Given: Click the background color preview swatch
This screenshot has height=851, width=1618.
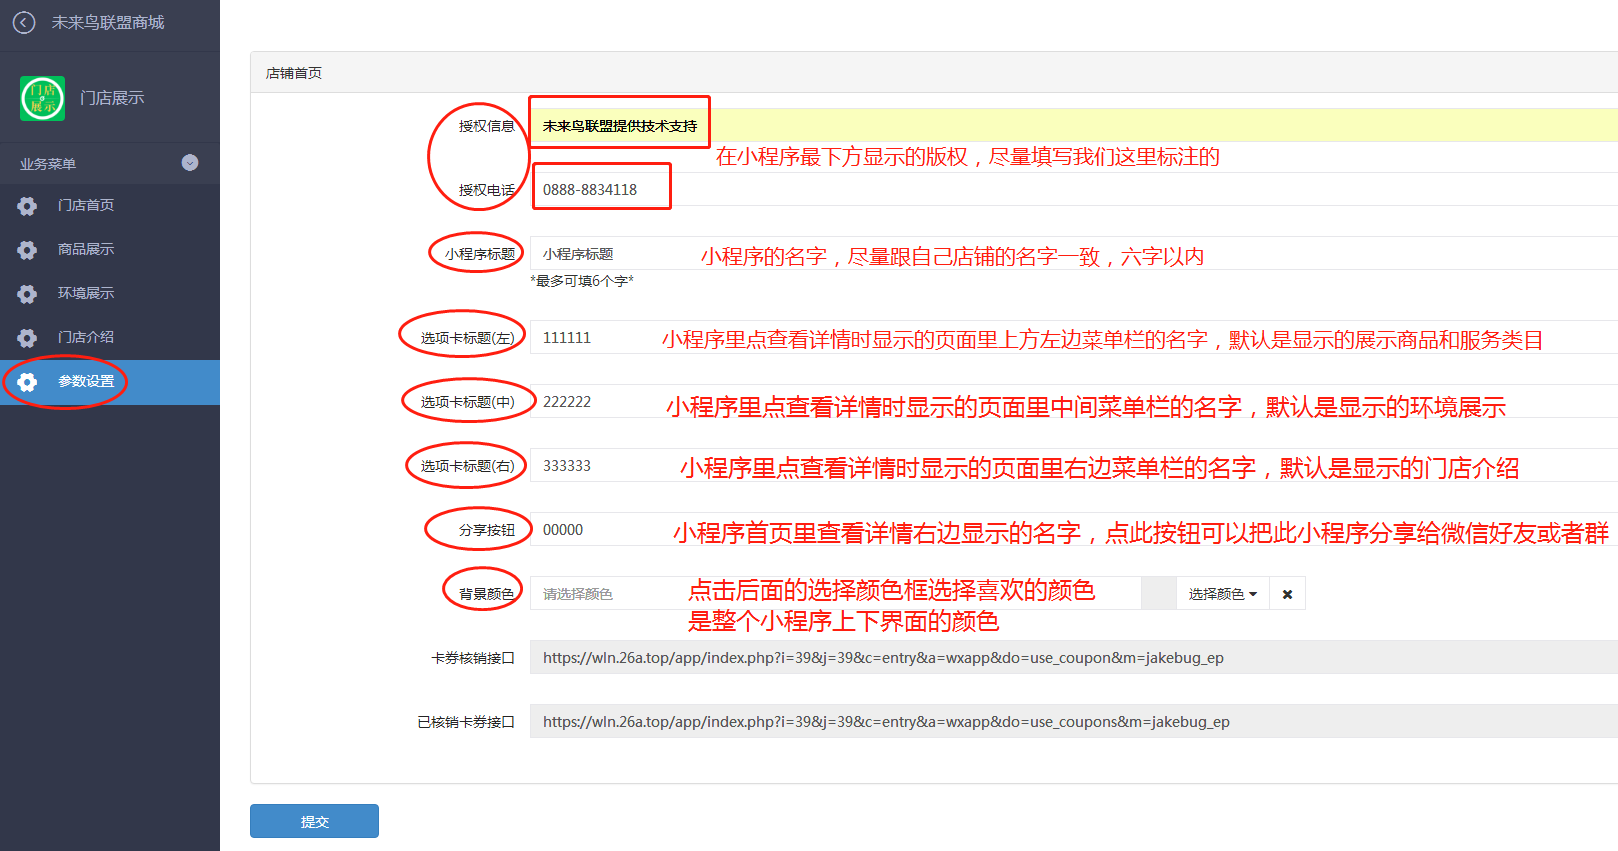Looking at the screenshot, I should pos(1158,594).
